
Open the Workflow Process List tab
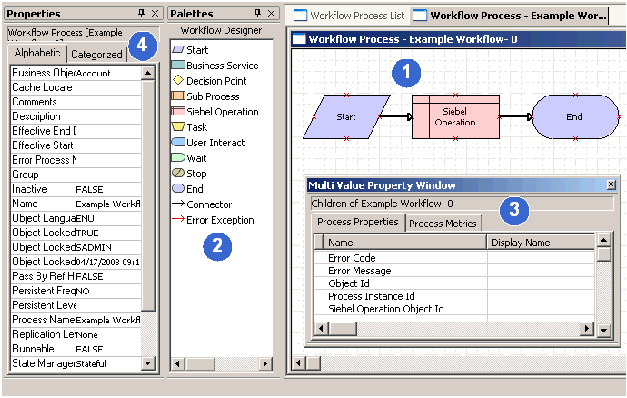[x=349, y=16]
